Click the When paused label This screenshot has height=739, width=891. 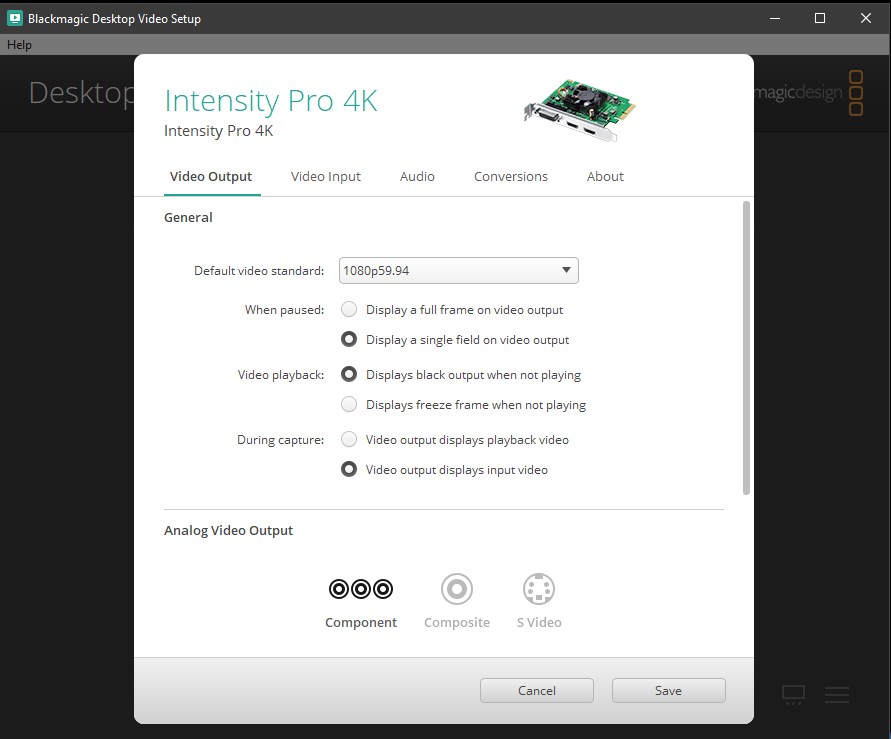tap(285, 310)
